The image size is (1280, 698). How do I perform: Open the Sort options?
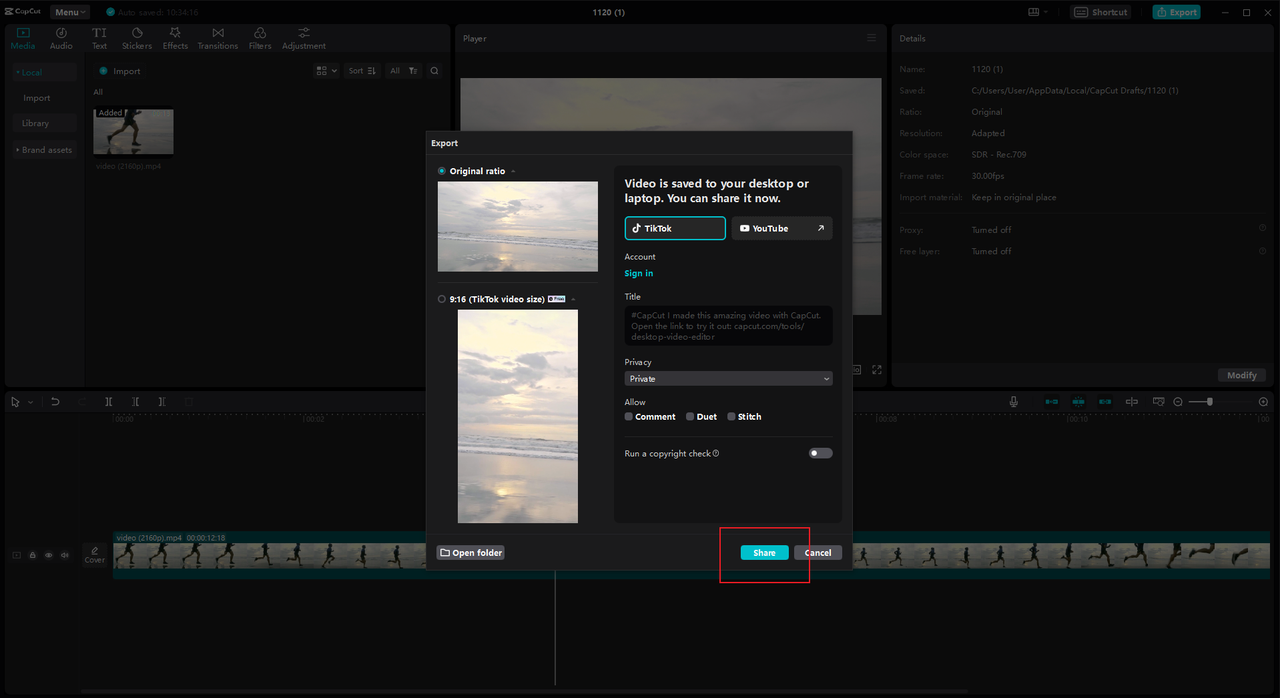(x=362, y=71)
